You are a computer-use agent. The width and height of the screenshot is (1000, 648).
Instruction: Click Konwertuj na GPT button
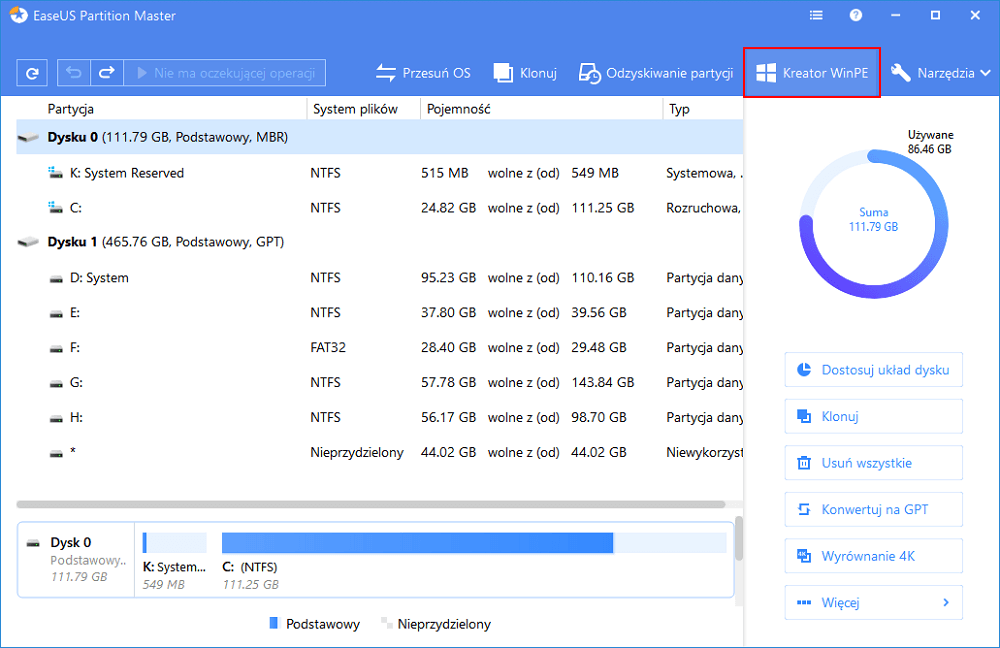pos(873,510)
